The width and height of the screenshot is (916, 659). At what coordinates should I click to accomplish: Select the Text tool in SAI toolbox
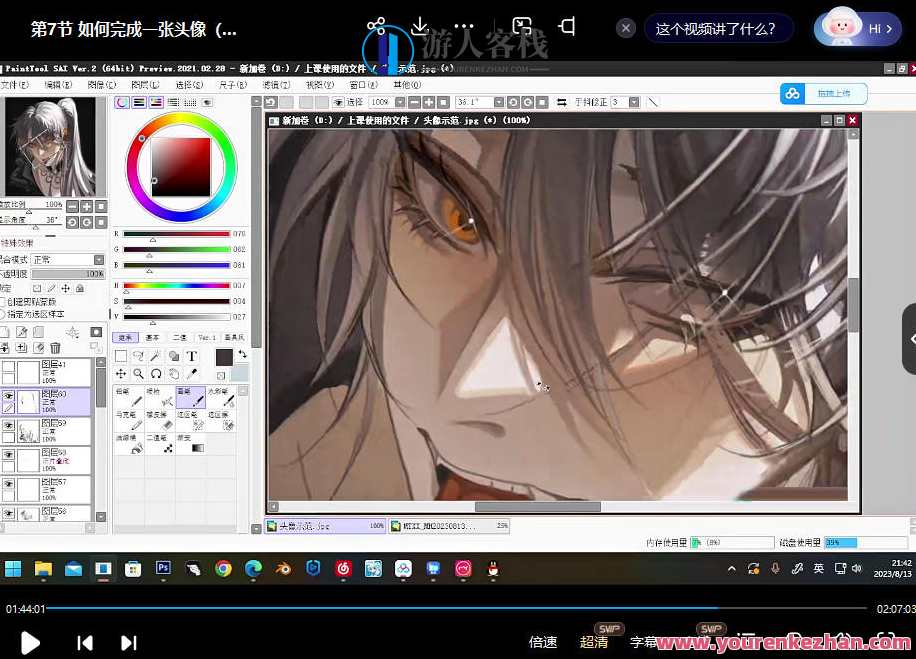pyautogui.click(x=192, y=356)
